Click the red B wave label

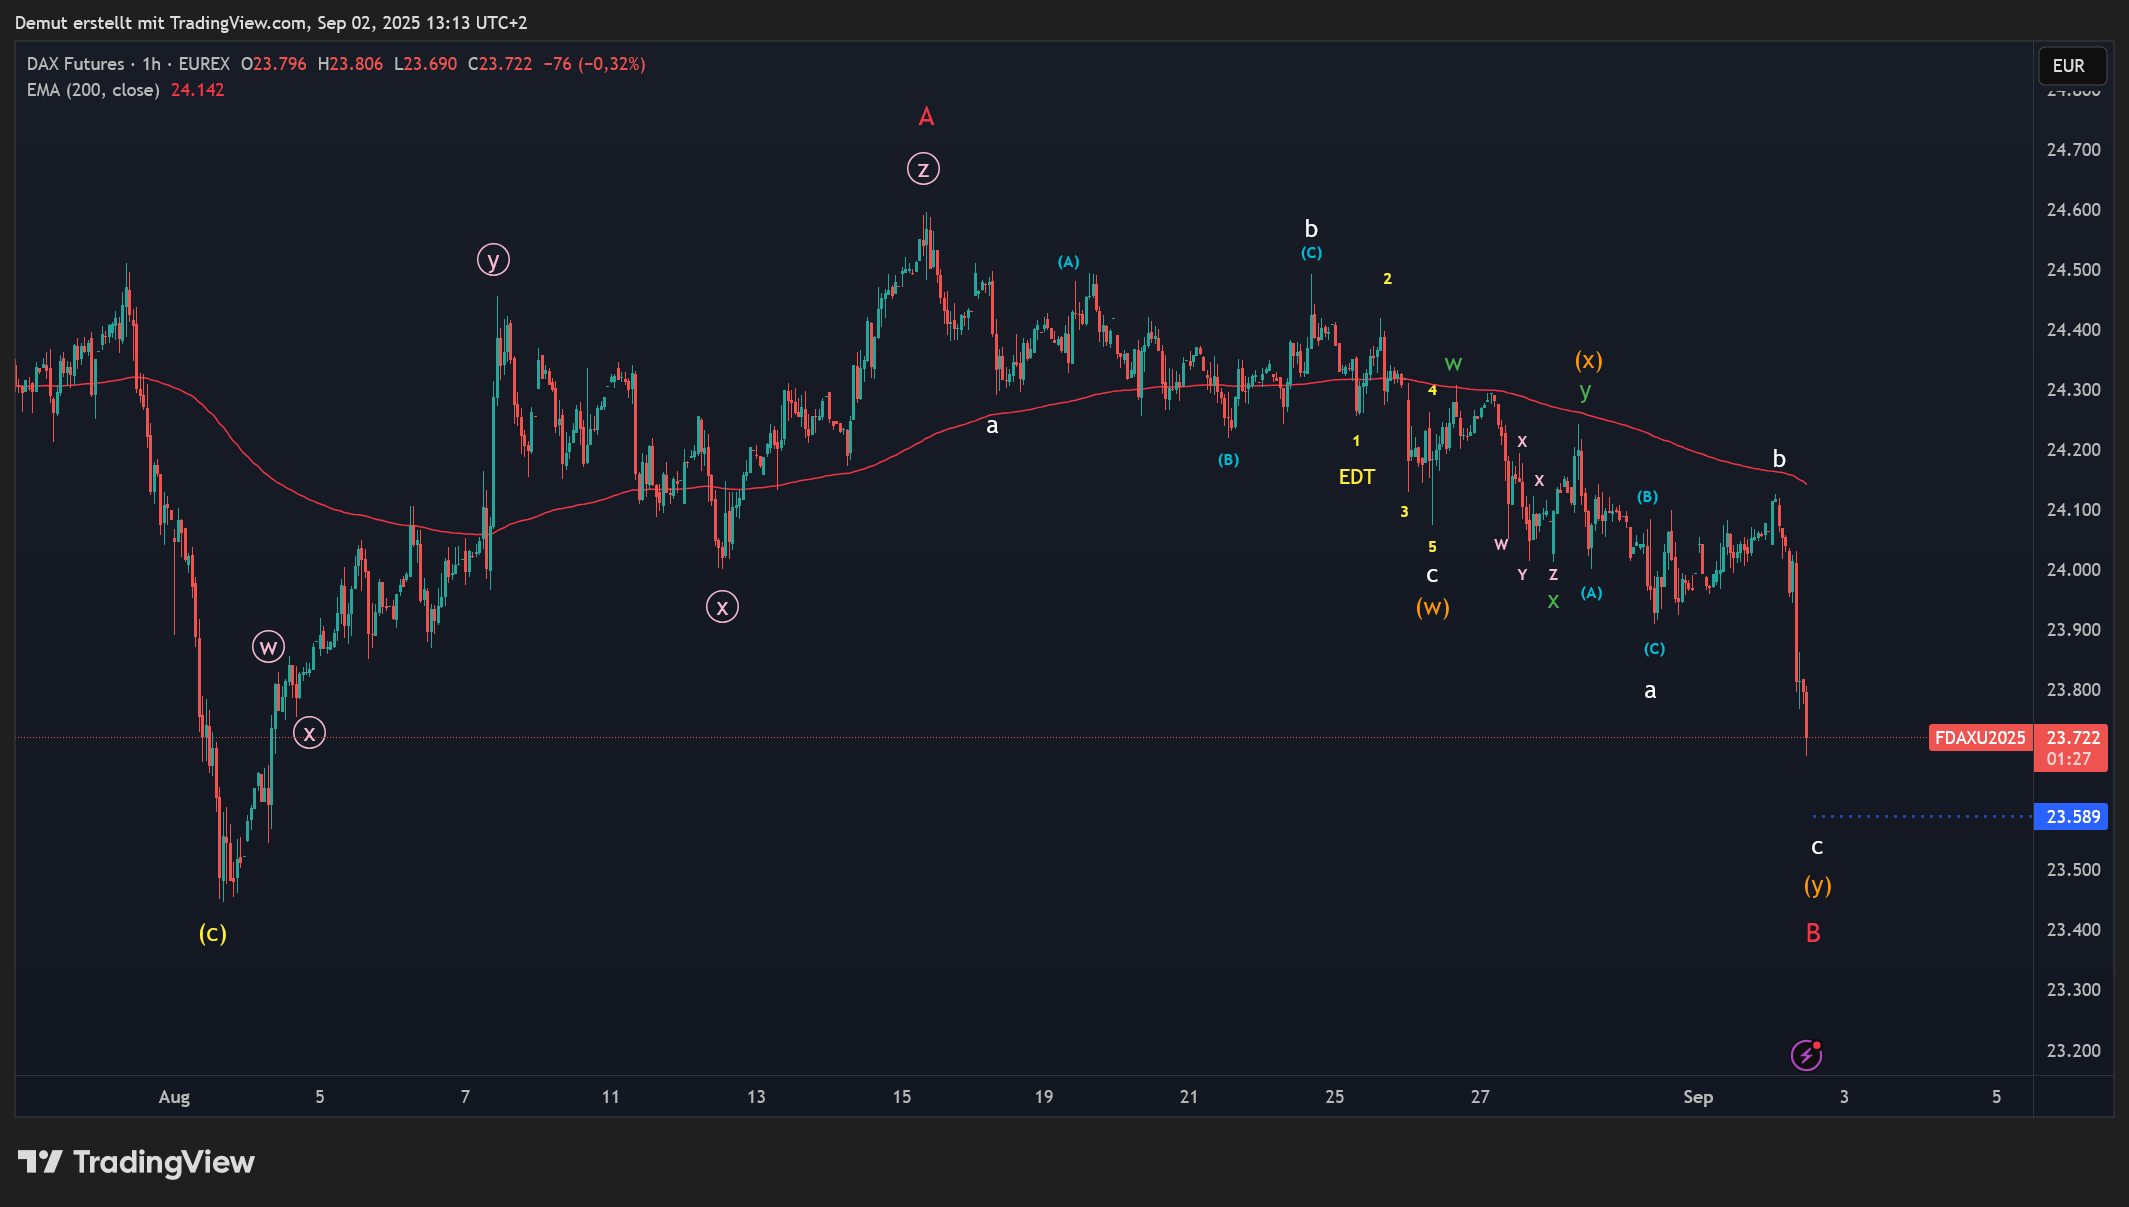click(x=1813, y=933)
